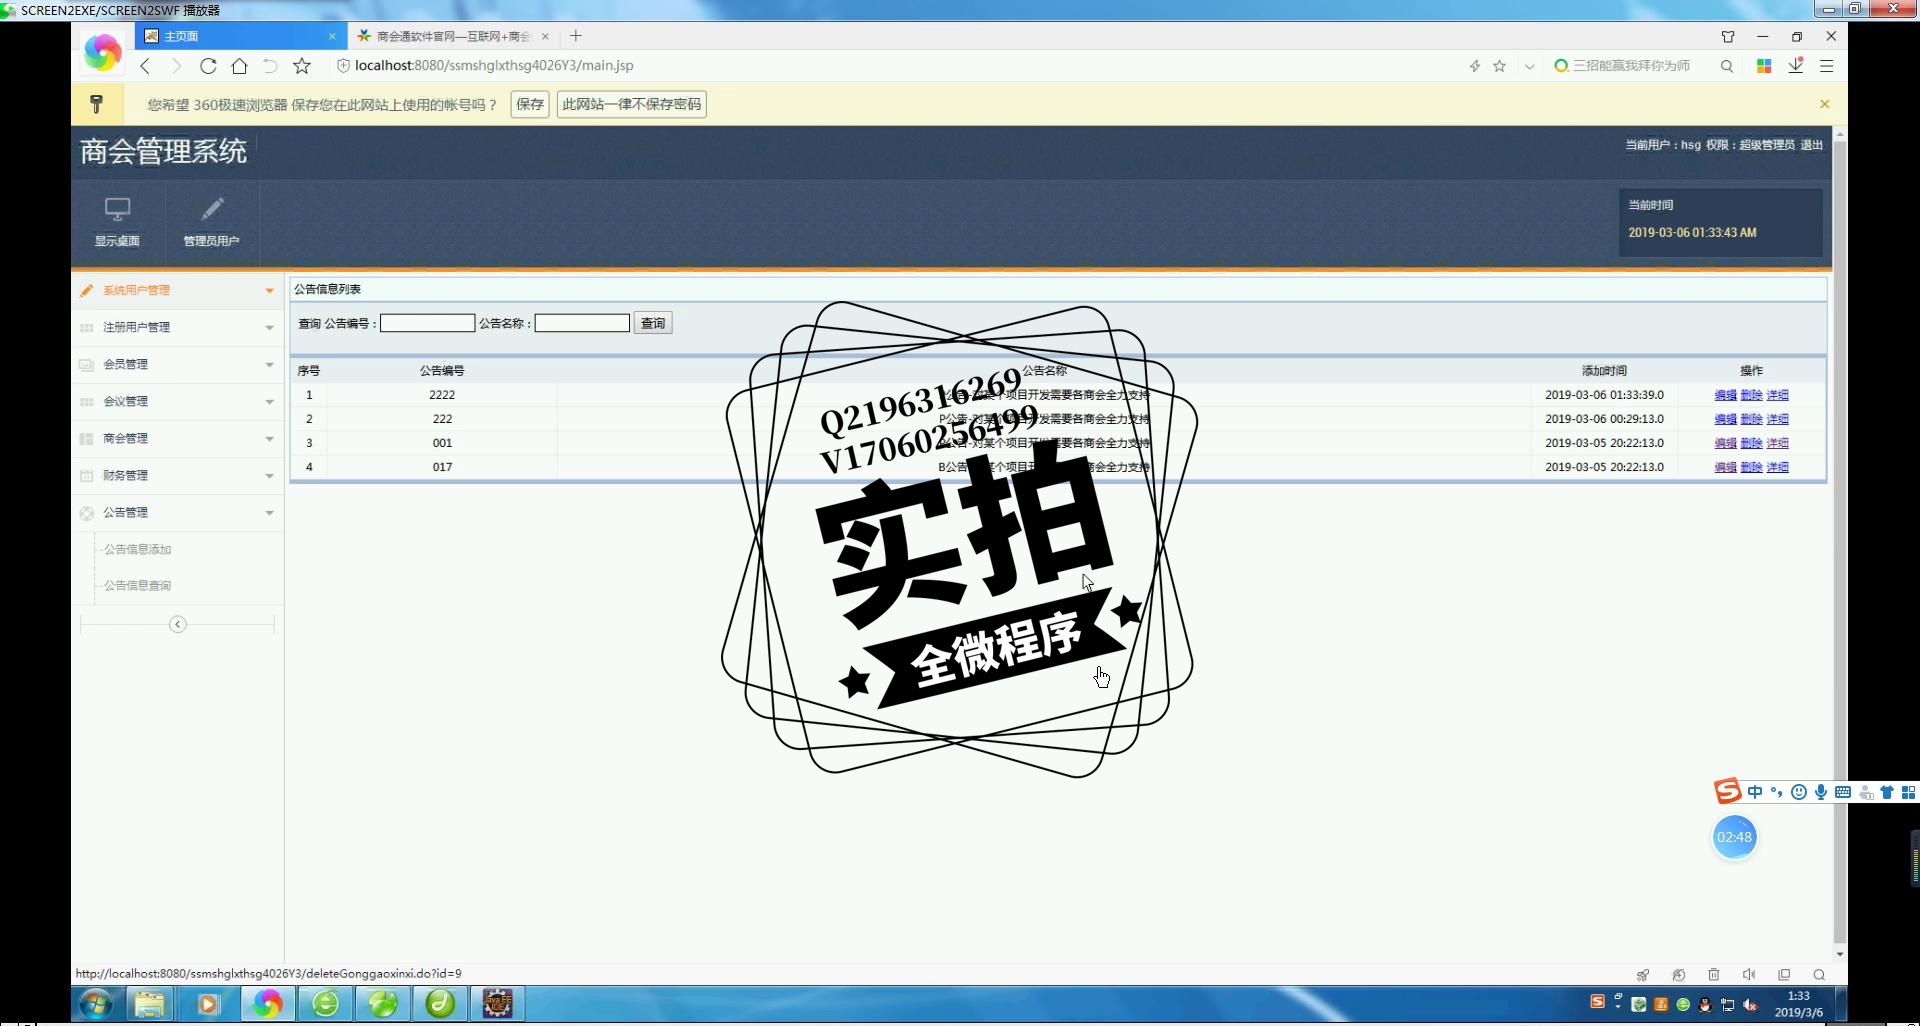
Task: Click the 管理员用户 pencil icon
Action: point(211,209)
